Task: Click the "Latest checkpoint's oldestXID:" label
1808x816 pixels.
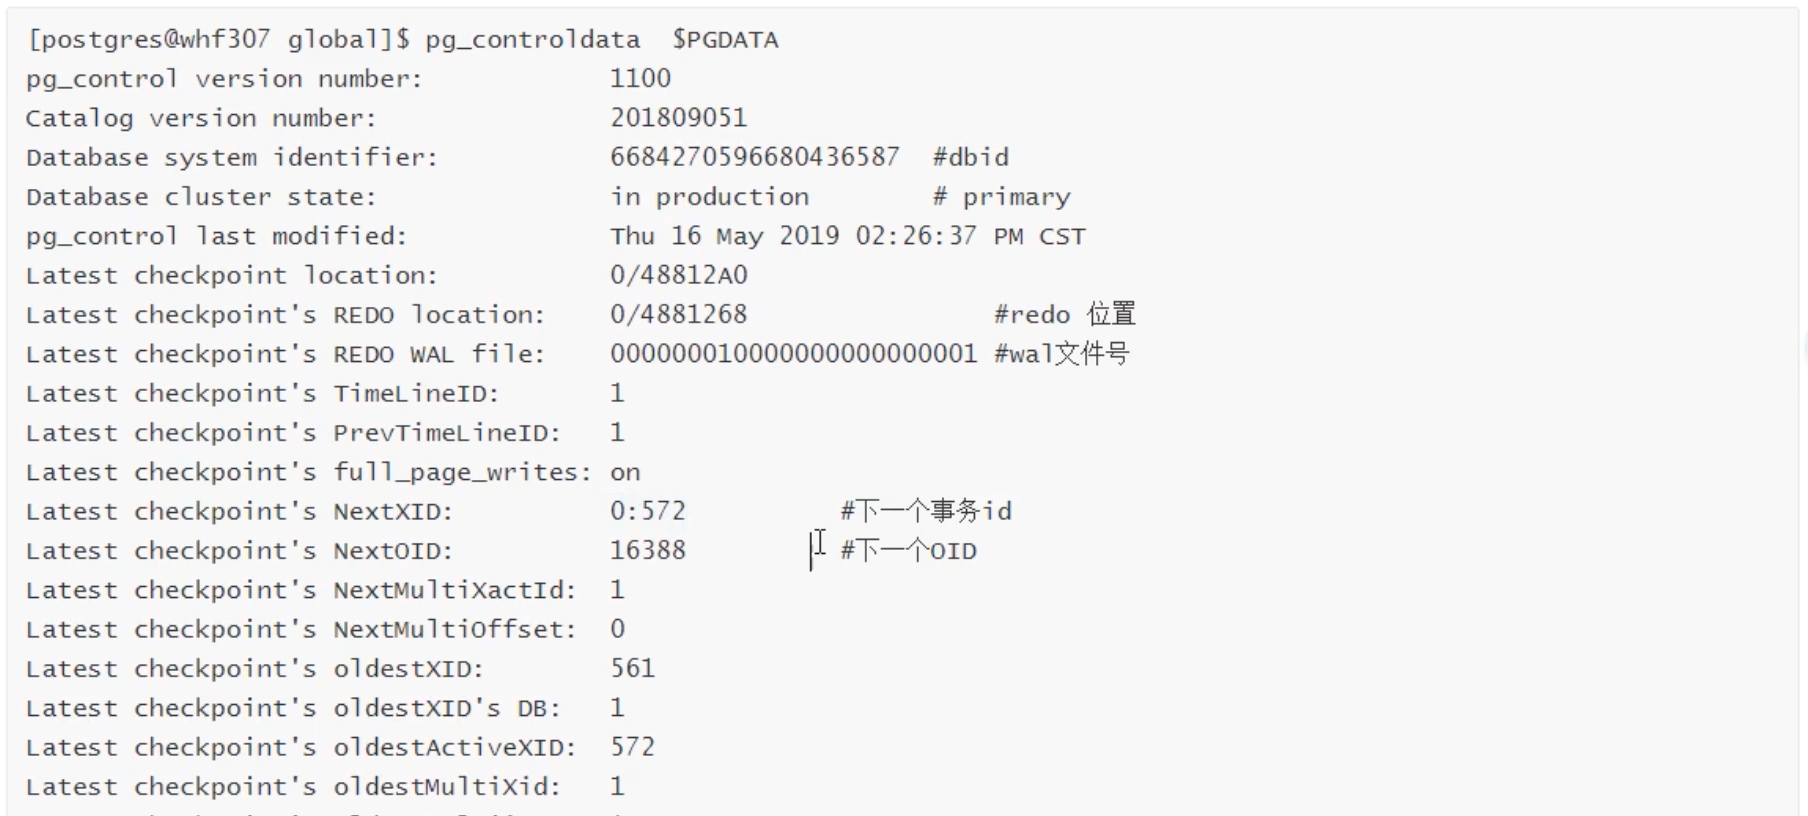Action: (255, 669)
